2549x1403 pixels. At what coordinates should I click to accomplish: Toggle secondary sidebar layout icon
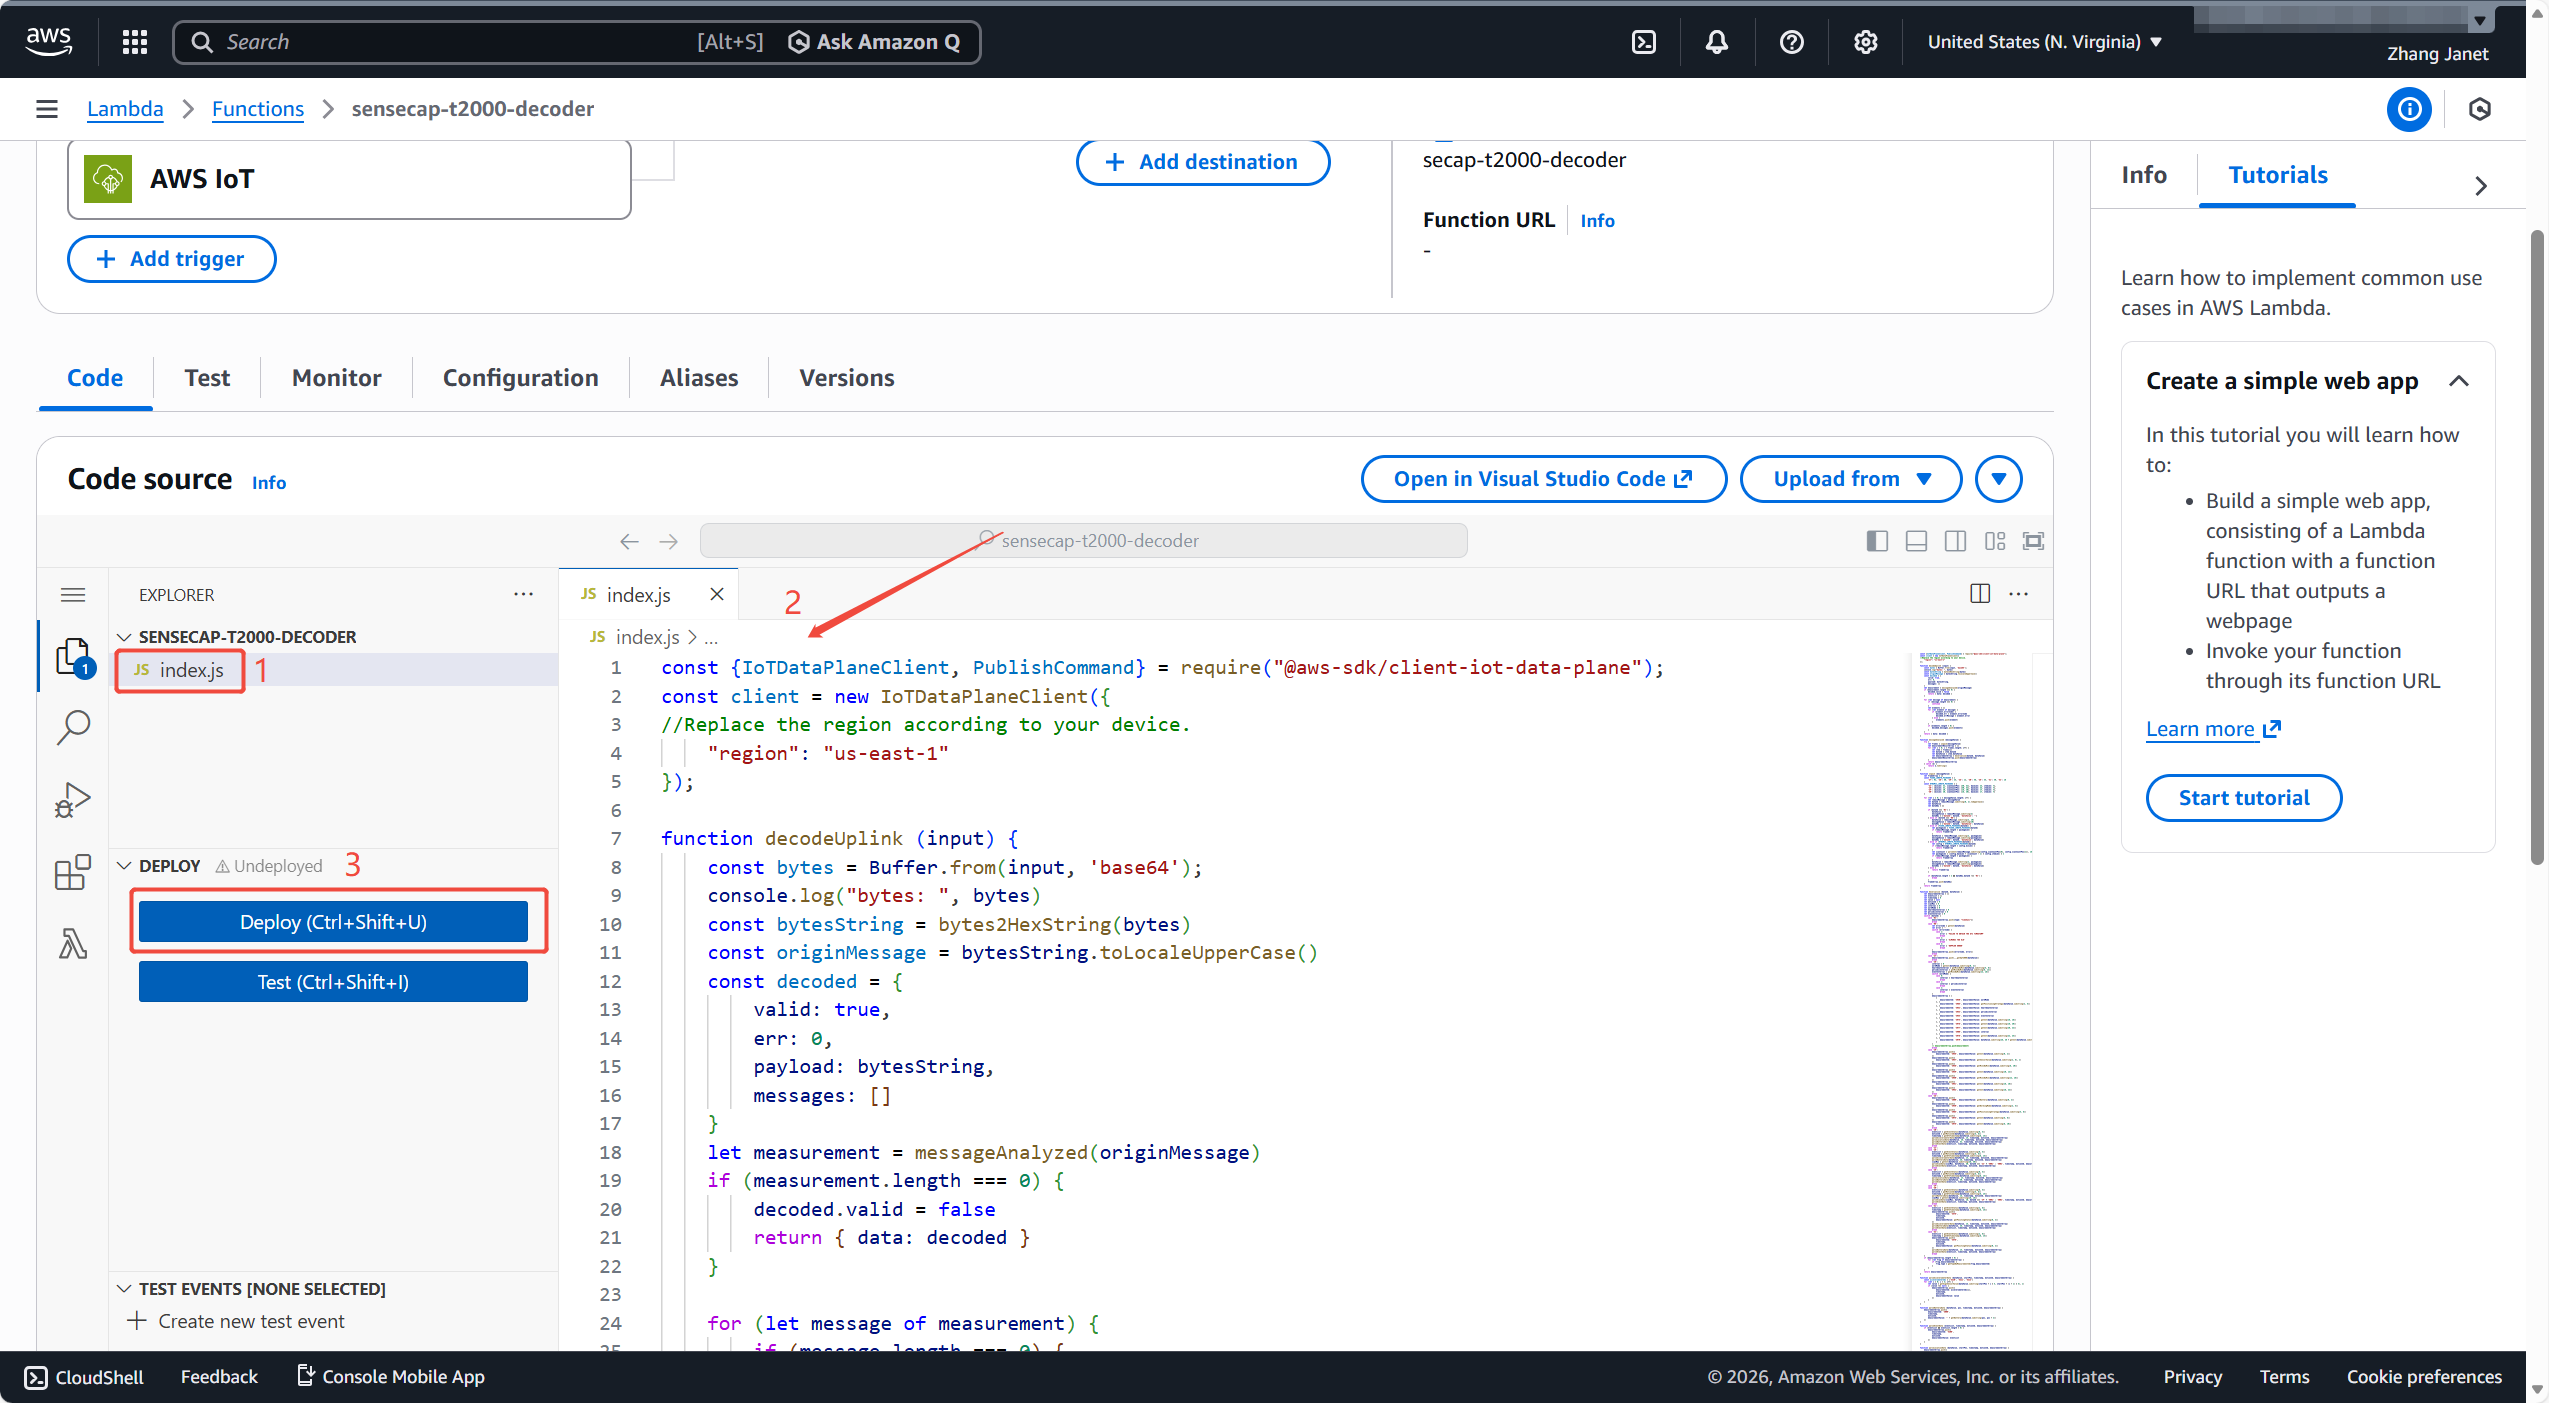(x=1955, y=541)
